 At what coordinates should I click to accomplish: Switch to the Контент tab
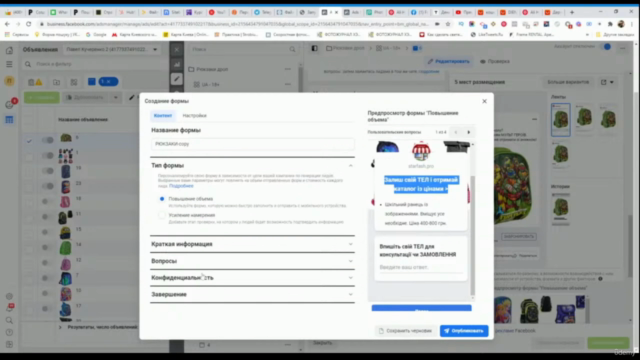(x=163, y=116)
